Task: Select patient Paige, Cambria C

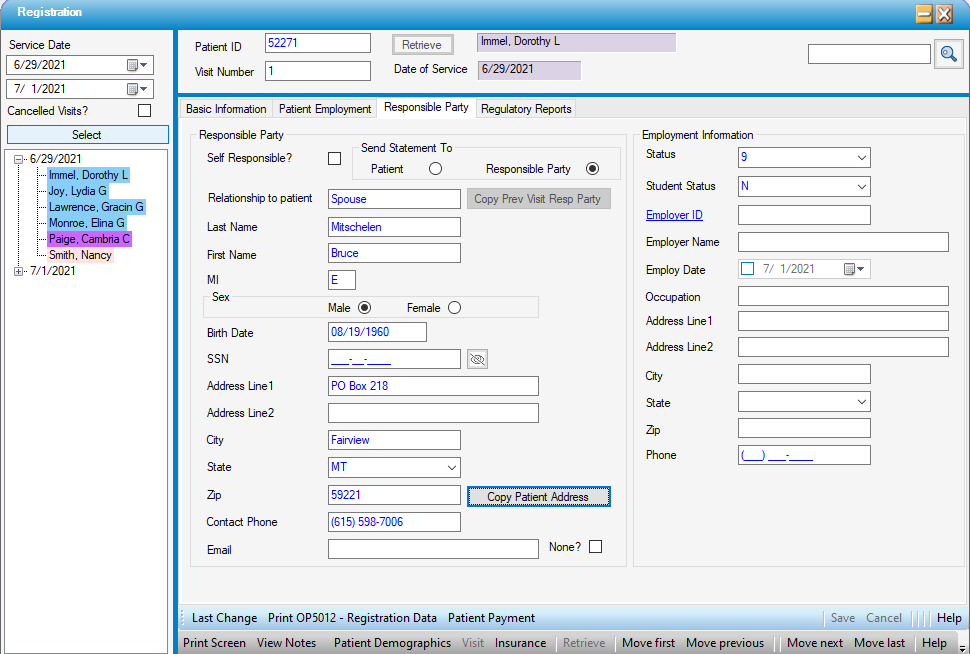Action: point(90,239)
